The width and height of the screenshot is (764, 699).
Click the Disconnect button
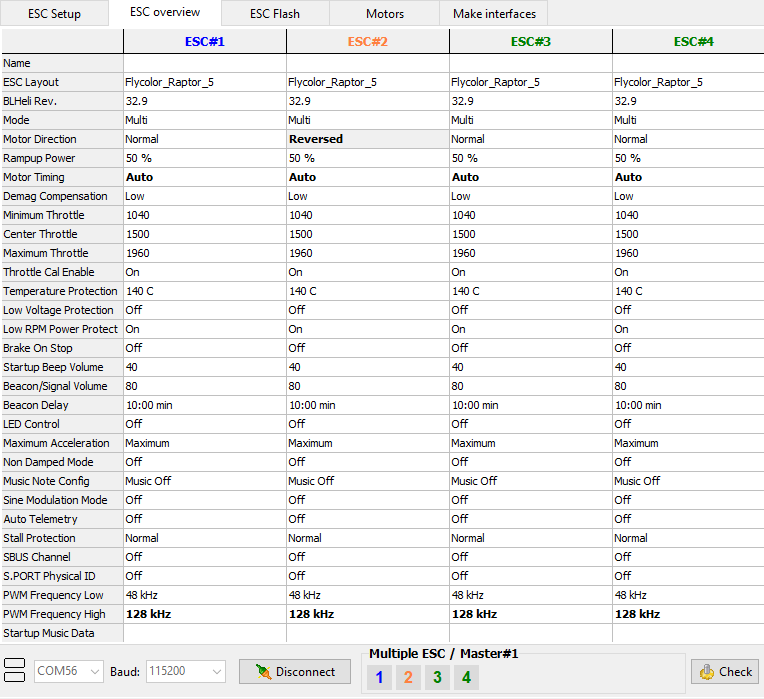[295, 672]
